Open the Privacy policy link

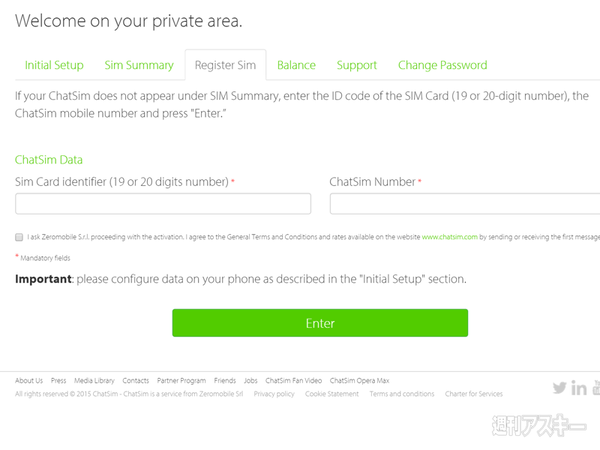pos(274,394)
